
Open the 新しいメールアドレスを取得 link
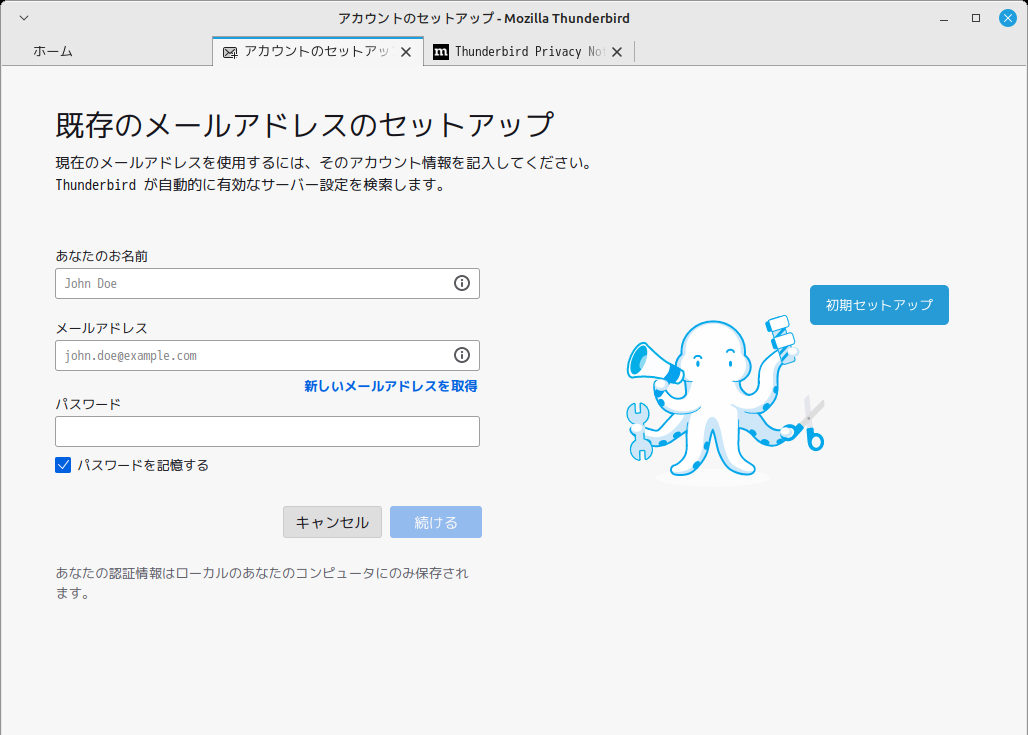tap(391, 386)
